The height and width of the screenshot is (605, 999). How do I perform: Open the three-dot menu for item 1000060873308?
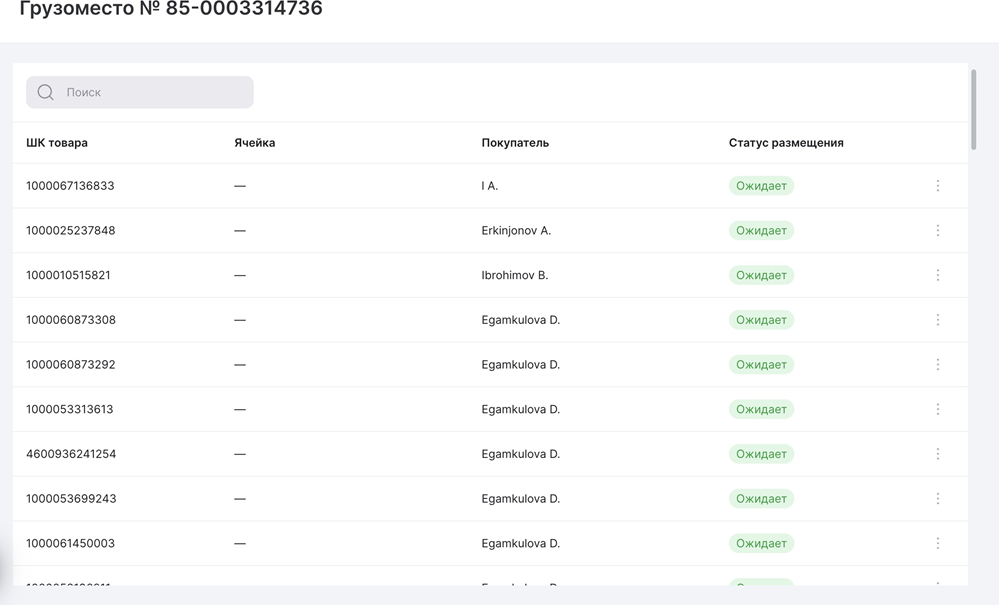point(937,320)
